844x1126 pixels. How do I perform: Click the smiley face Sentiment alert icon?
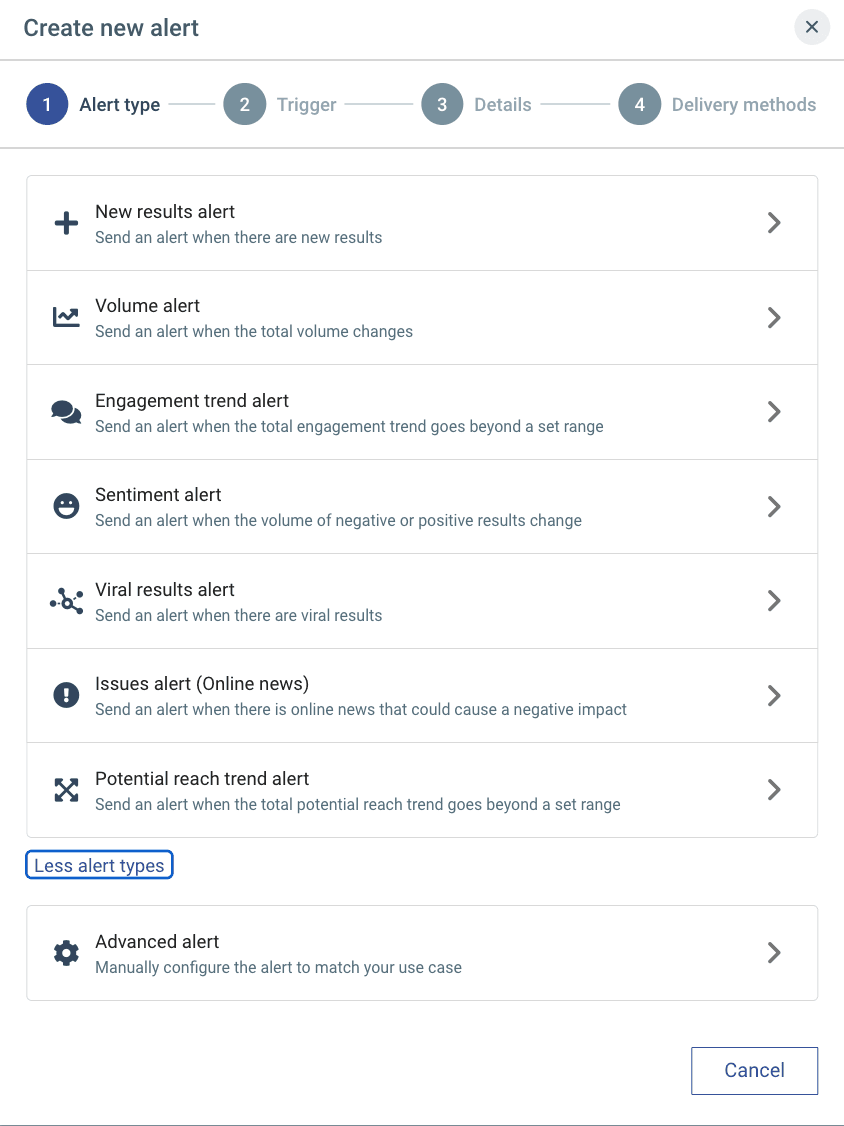coord(66,506)
